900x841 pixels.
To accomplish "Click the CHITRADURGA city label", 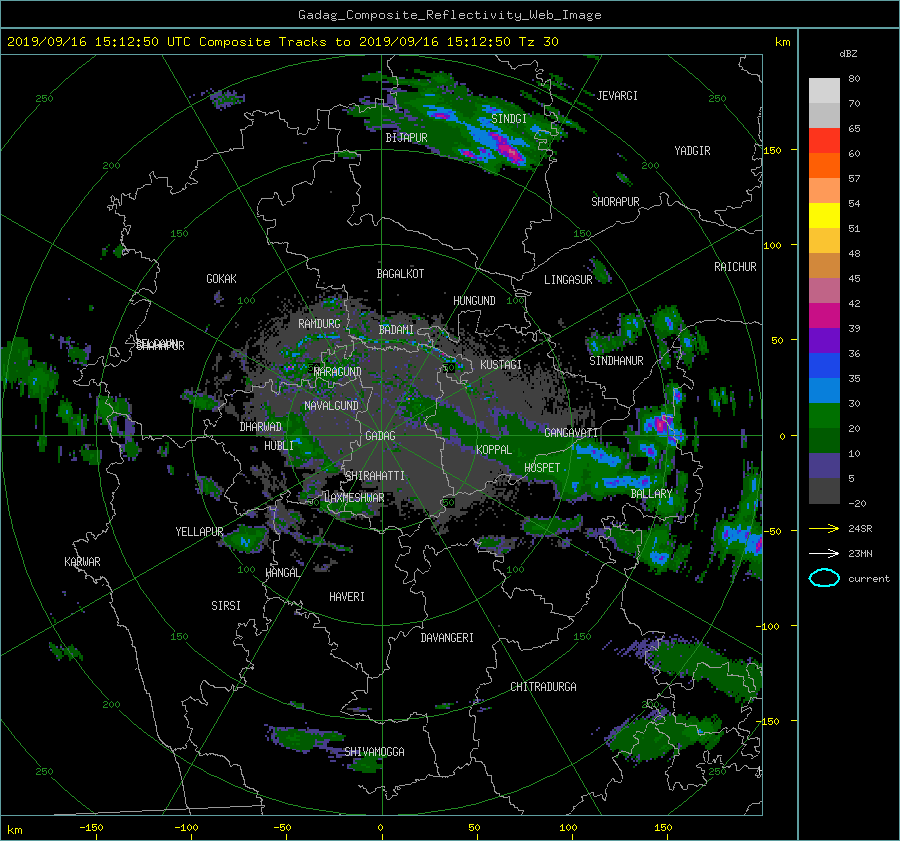I will [543, 687].
